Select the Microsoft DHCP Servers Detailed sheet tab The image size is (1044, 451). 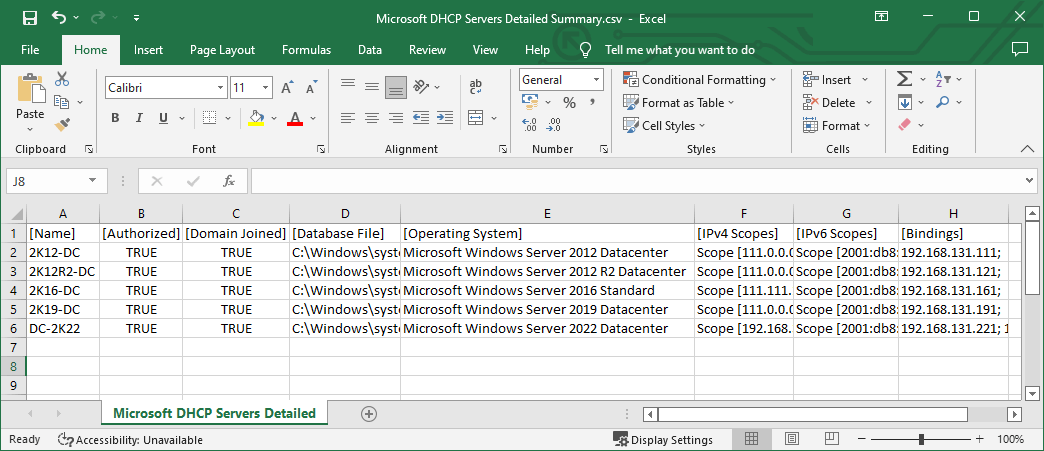[x=214, y=414]
